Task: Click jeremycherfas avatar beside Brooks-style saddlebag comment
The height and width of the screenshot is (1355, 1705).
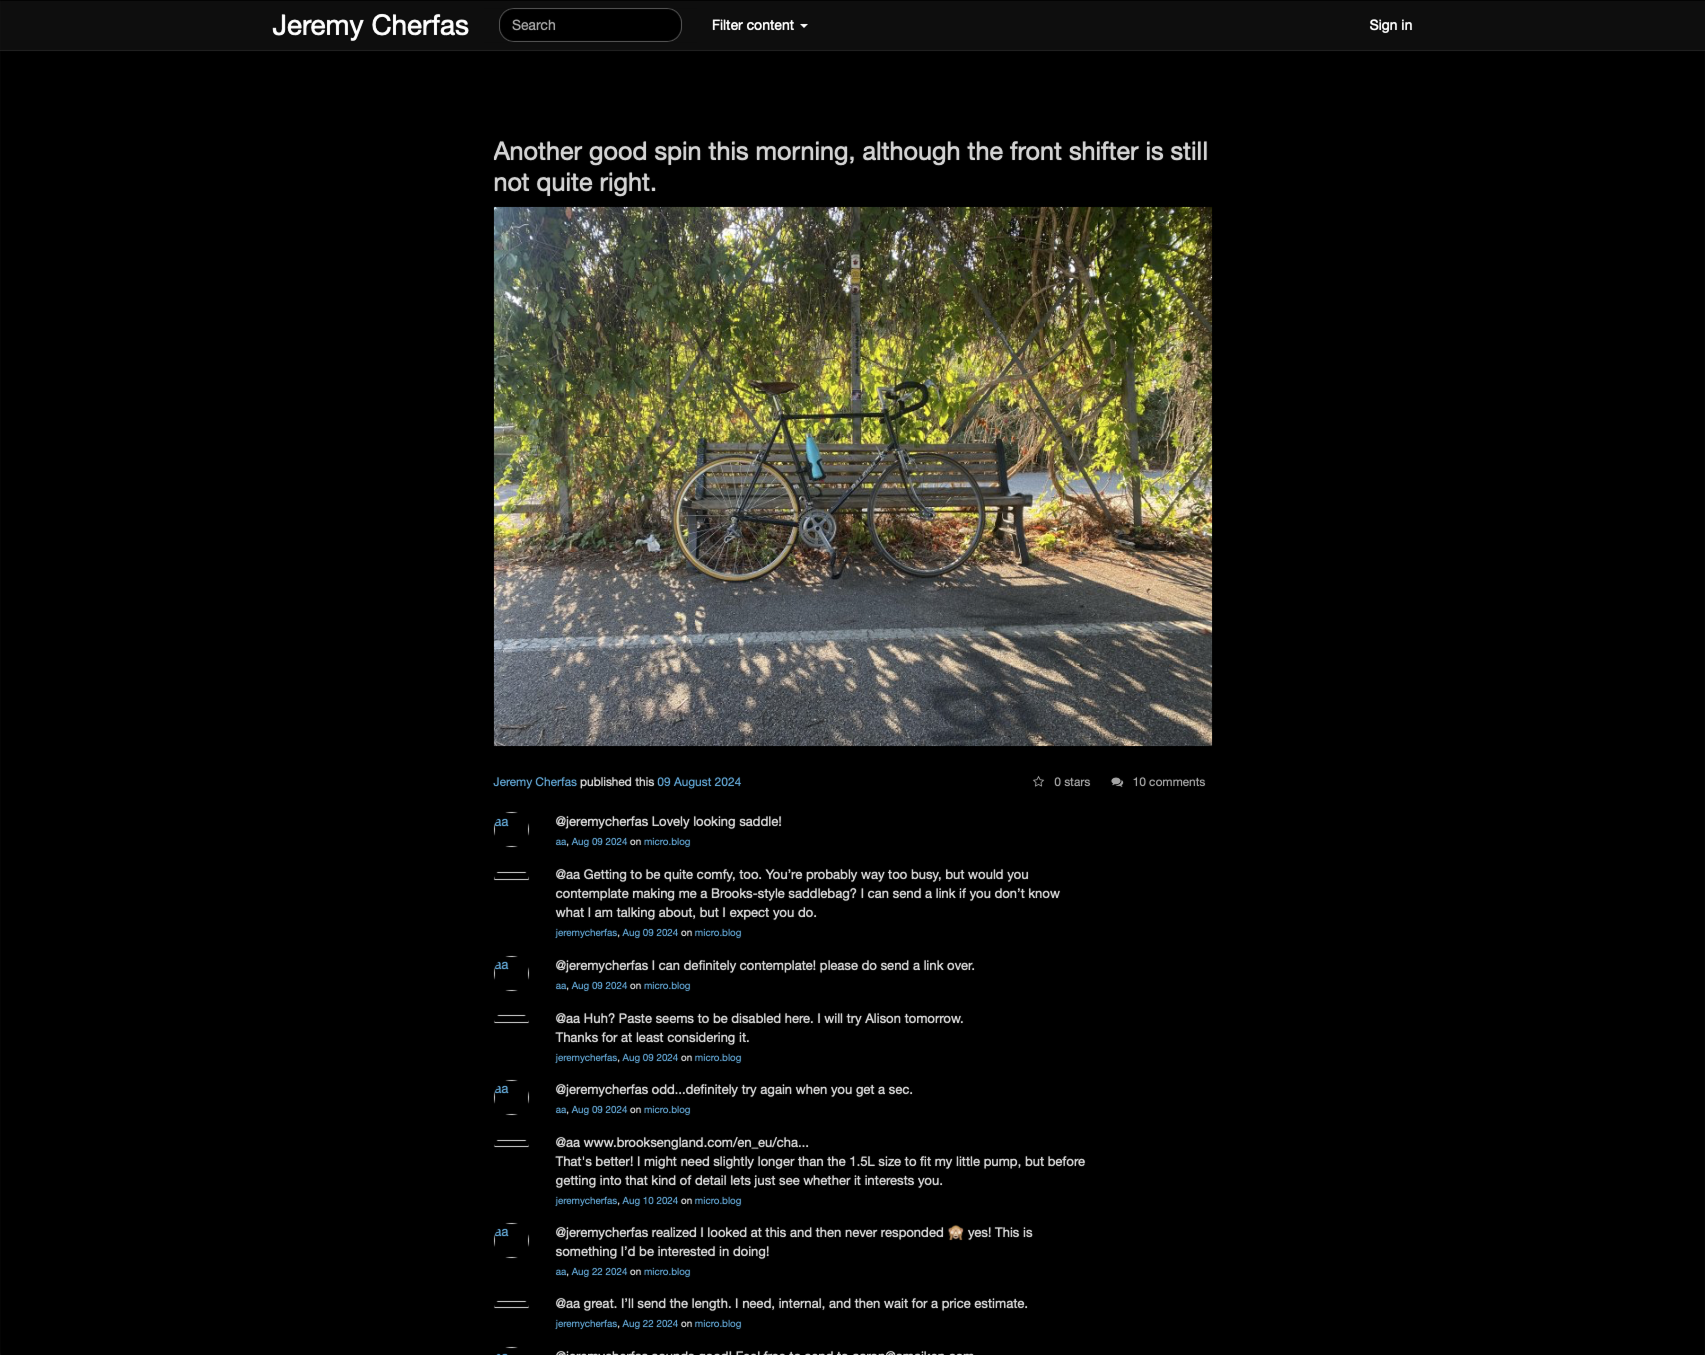Action: click(511, 876)
